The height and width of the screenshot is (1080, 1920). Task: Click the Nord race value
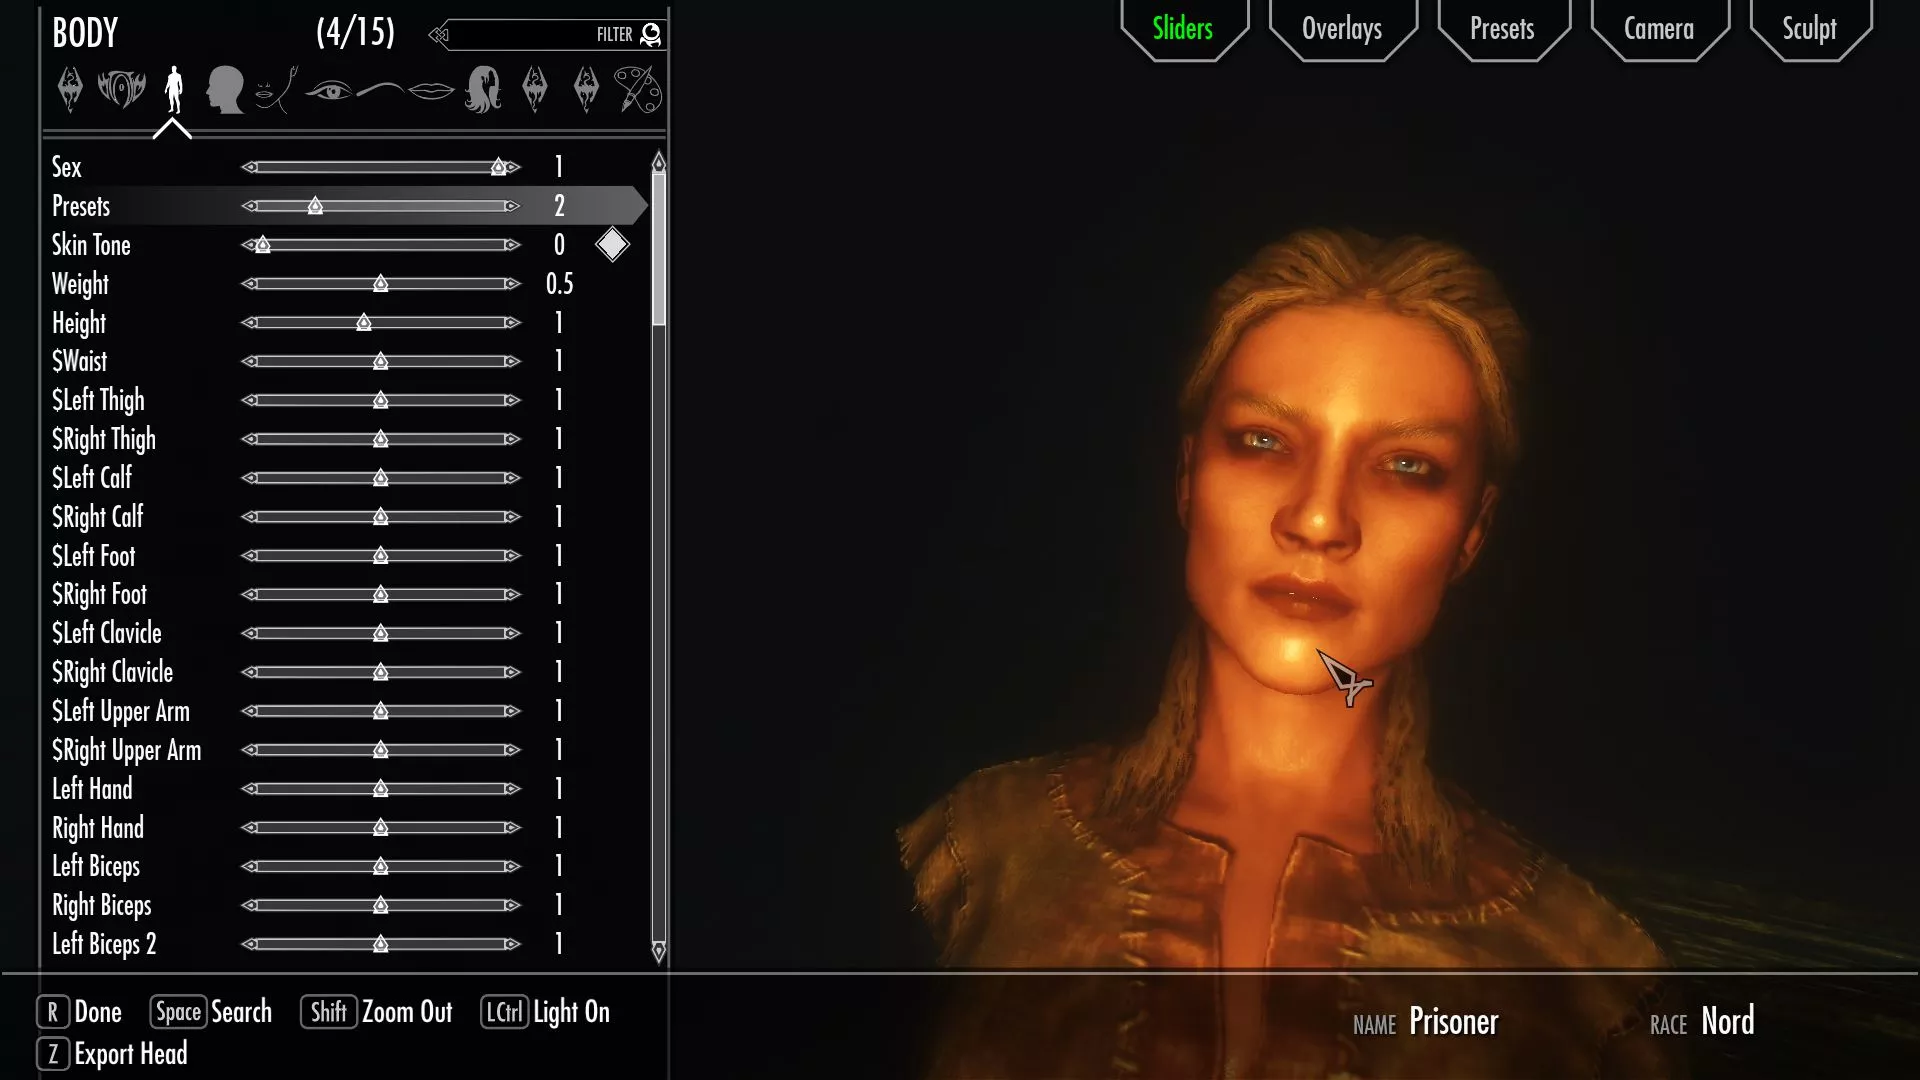[1727, 1022]
